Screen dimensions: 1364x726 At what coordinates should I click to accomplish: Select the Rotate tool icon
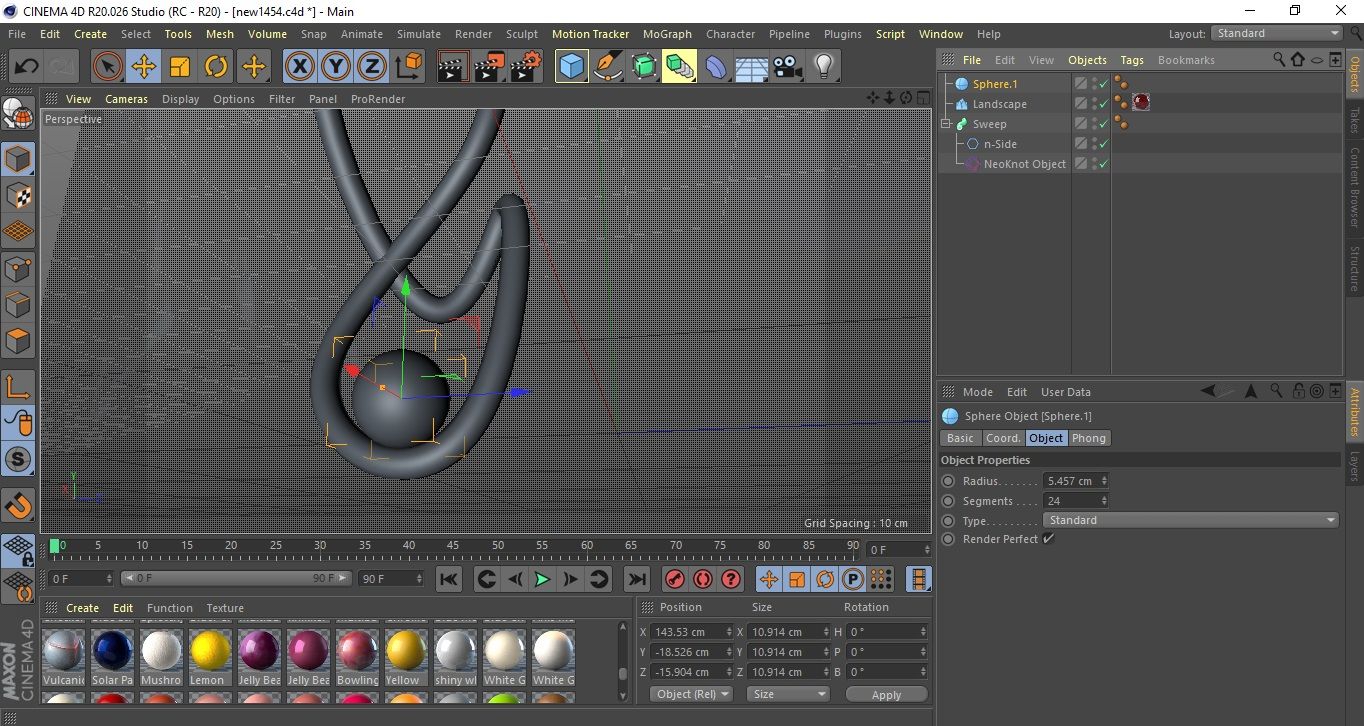216,67
